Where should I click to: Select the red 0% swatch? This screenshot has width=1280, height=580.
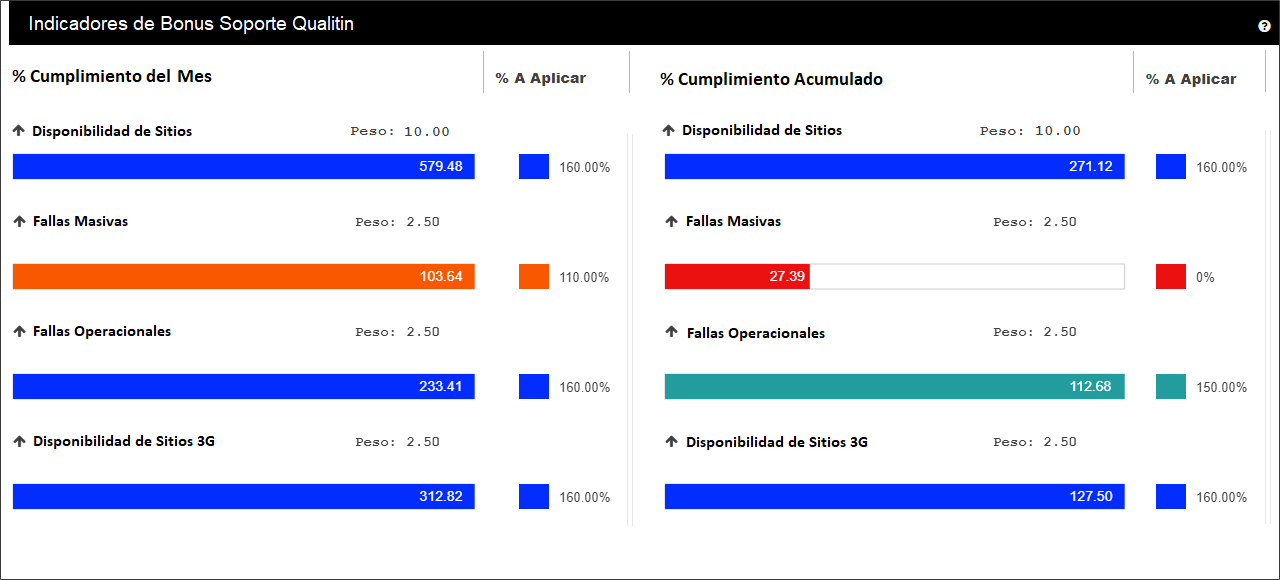tap(1171, 277)
